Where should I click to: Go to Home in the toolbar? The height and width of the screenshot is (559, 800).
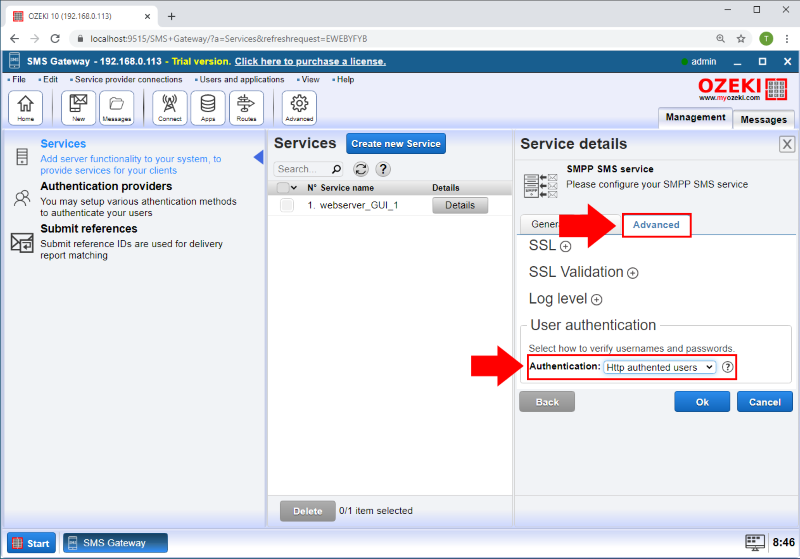26,108
